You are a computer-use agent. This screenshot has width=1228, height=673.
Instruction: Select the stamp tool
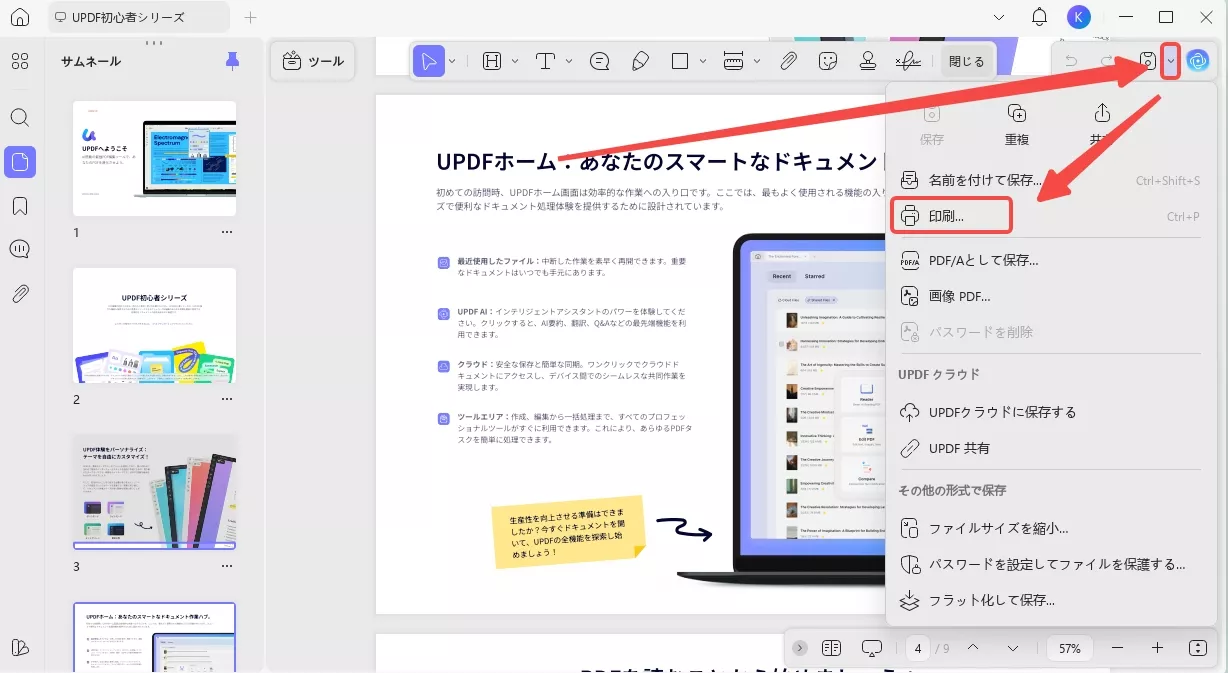(868, 61)
